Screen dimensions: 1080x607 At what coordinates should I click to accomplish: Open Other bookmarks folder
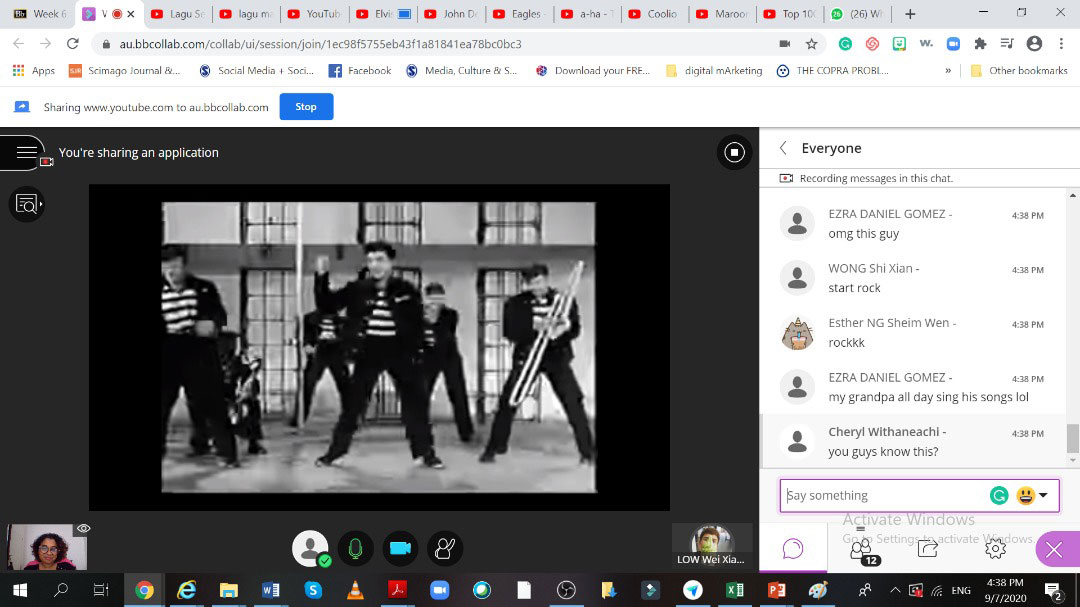pyautogui.click(x=1019, y=70)
